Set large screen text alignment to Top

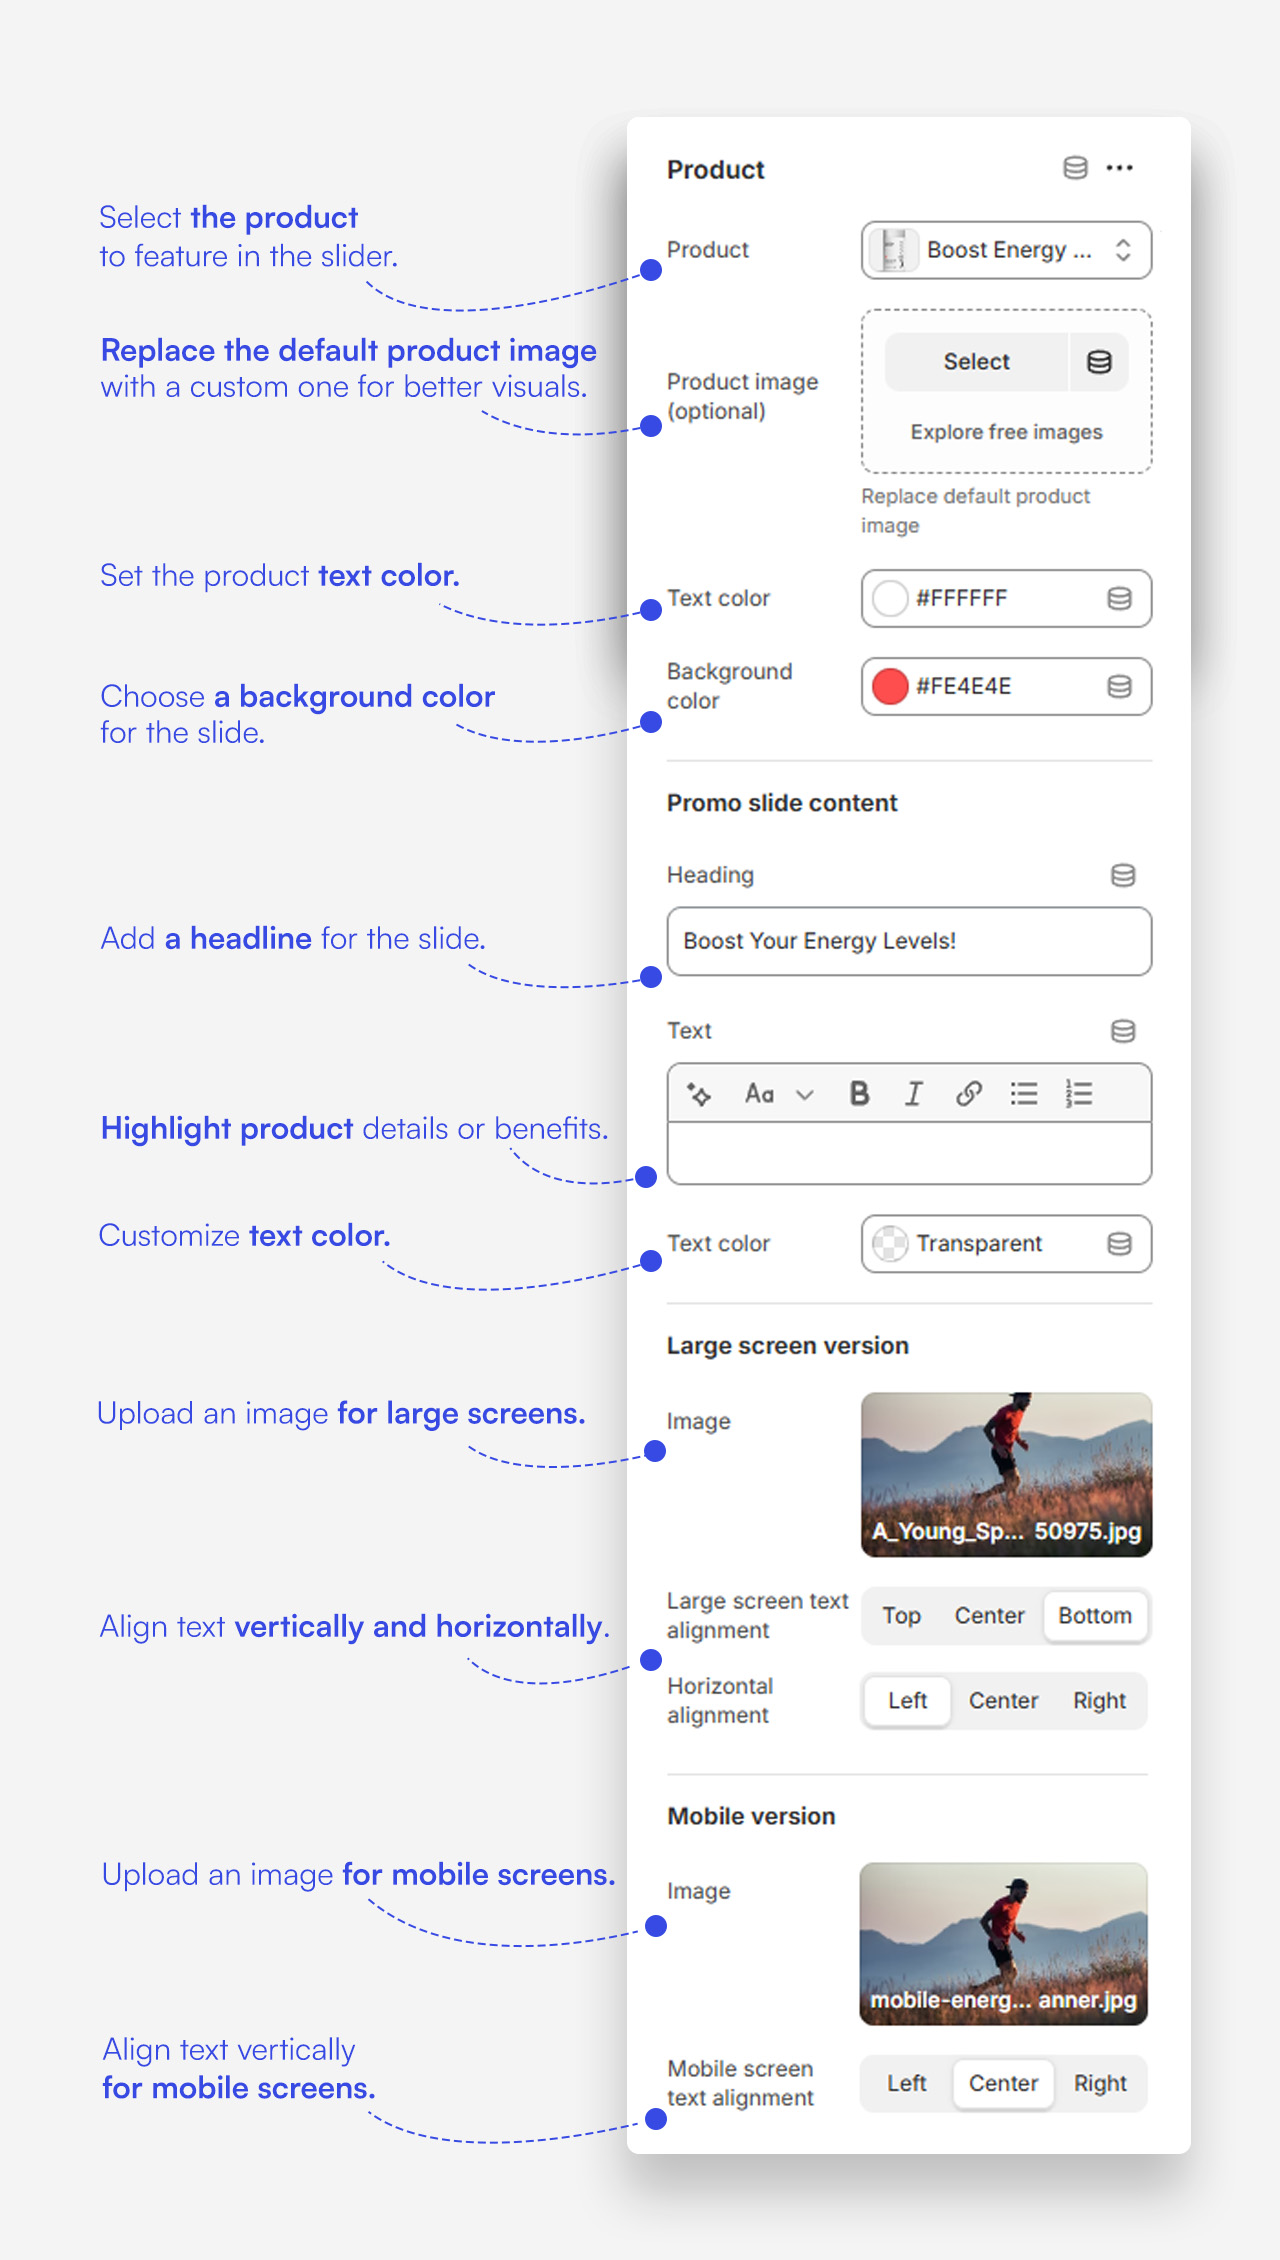coord(901,1616)
